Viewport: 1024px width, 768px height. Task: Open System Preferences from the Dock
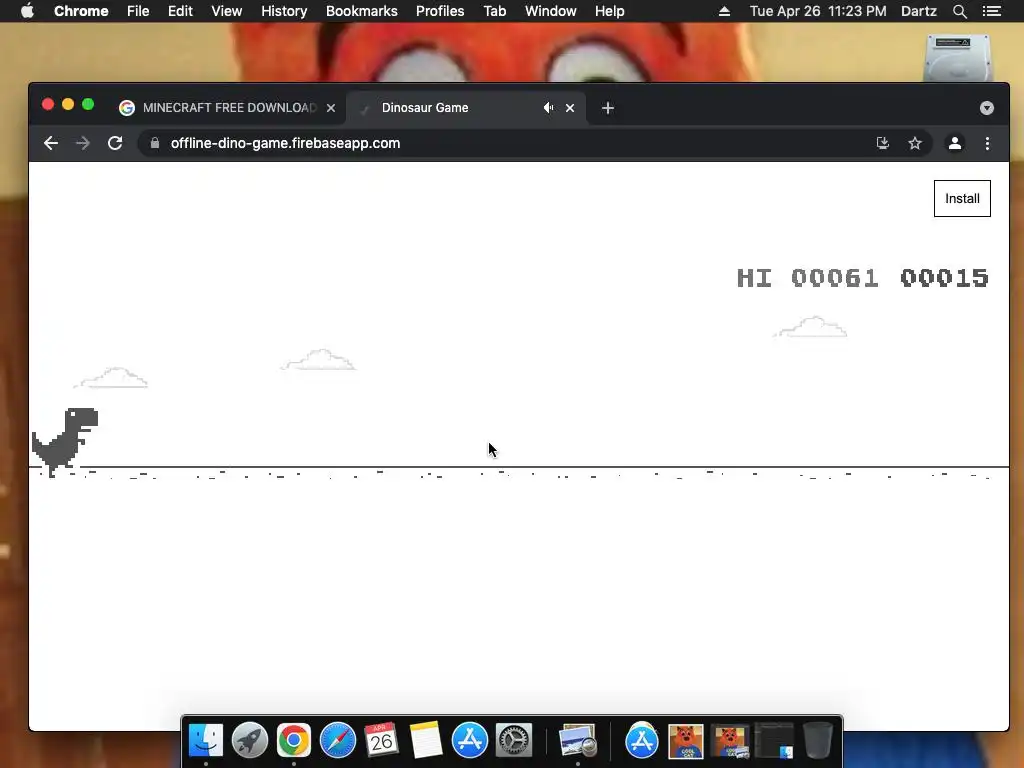point(514,741)
